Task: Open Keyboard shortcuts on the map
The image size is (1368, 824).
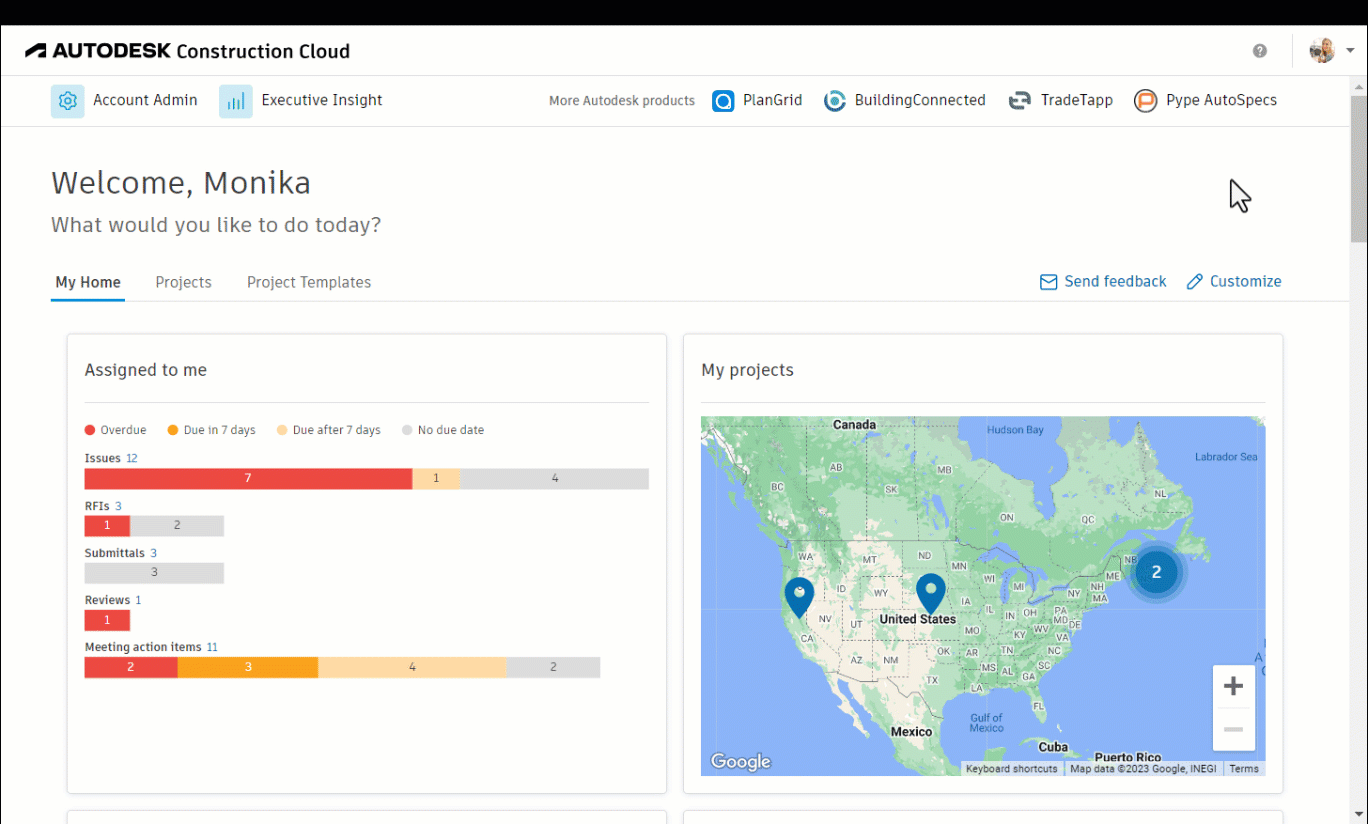Action: click(1011, 769)
